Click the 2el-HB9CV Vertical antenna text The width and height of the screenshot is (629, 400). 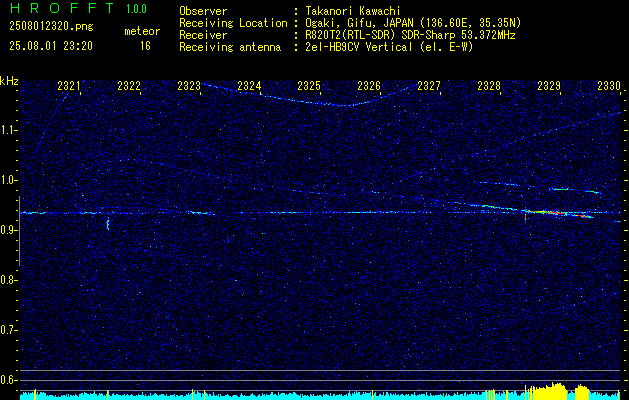pyautogui.click(x=389, y=47)
